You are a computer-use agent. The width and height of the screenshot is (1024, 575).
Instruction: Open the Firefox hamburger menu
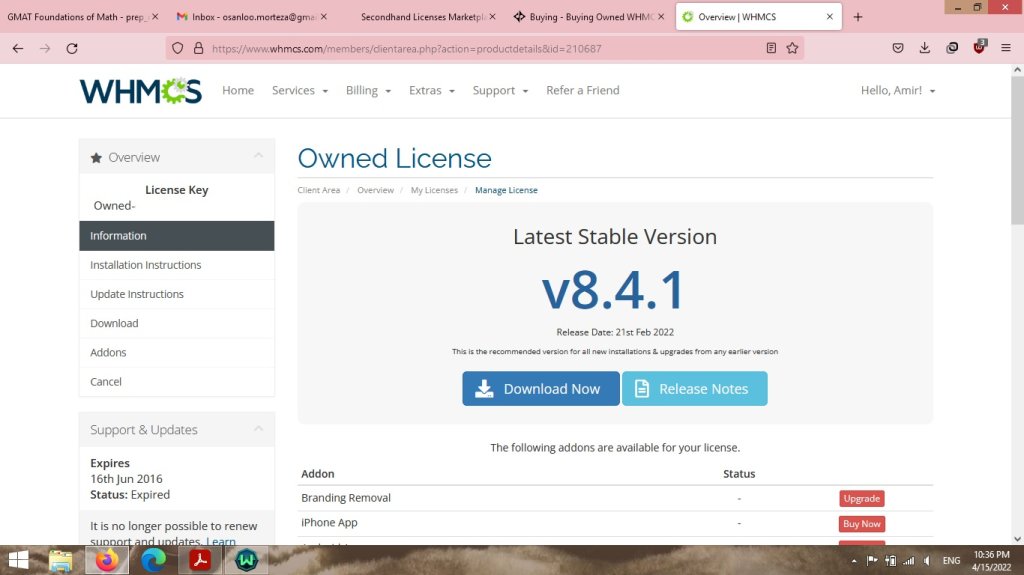(1006, 48)
